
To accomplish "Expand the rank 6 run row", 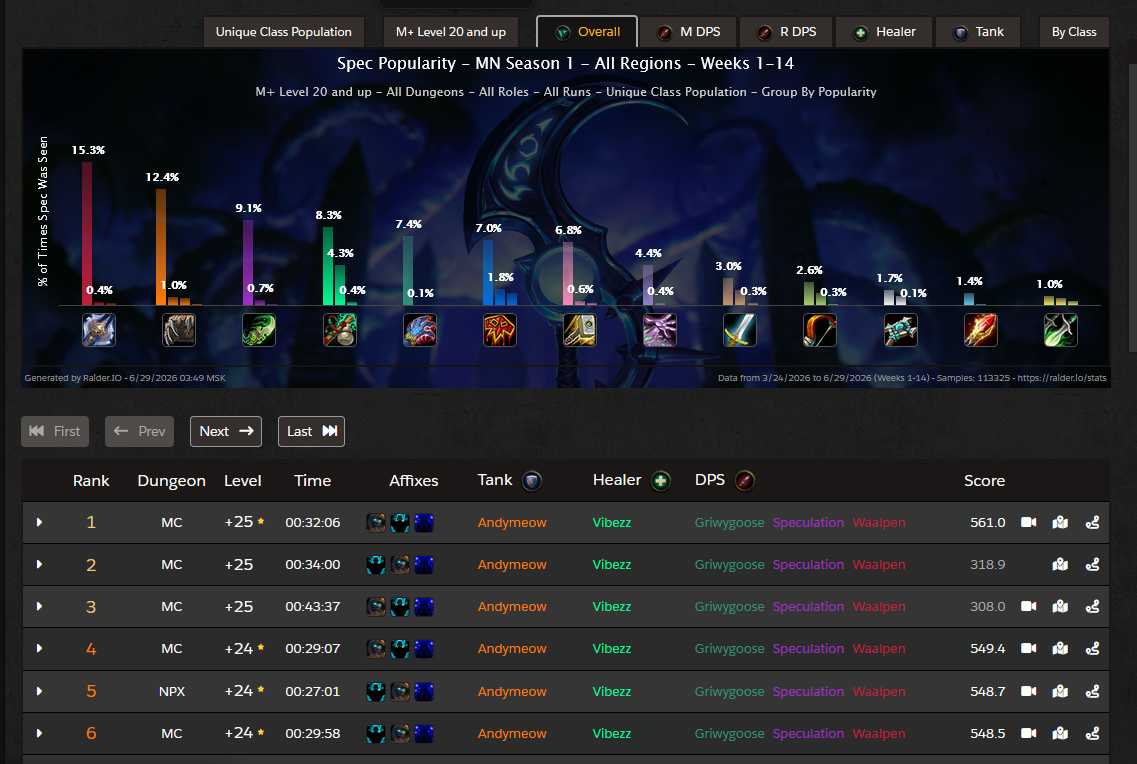I will 39,734.
